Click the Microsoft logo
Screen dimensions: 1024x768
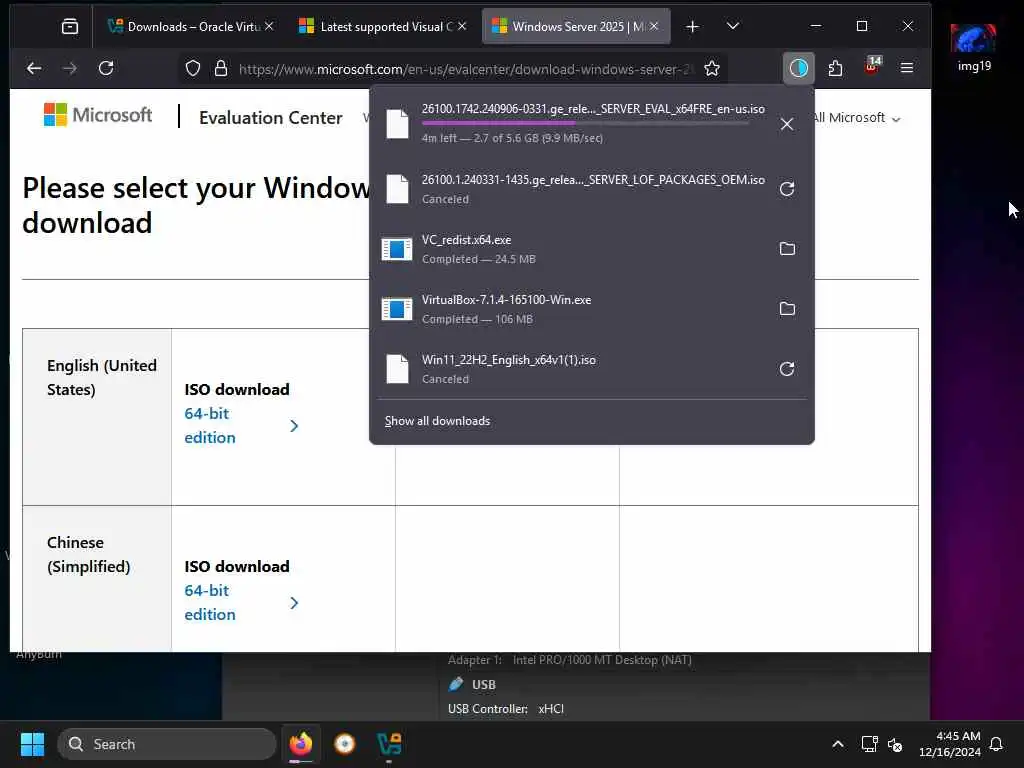(x=98, y=115)
